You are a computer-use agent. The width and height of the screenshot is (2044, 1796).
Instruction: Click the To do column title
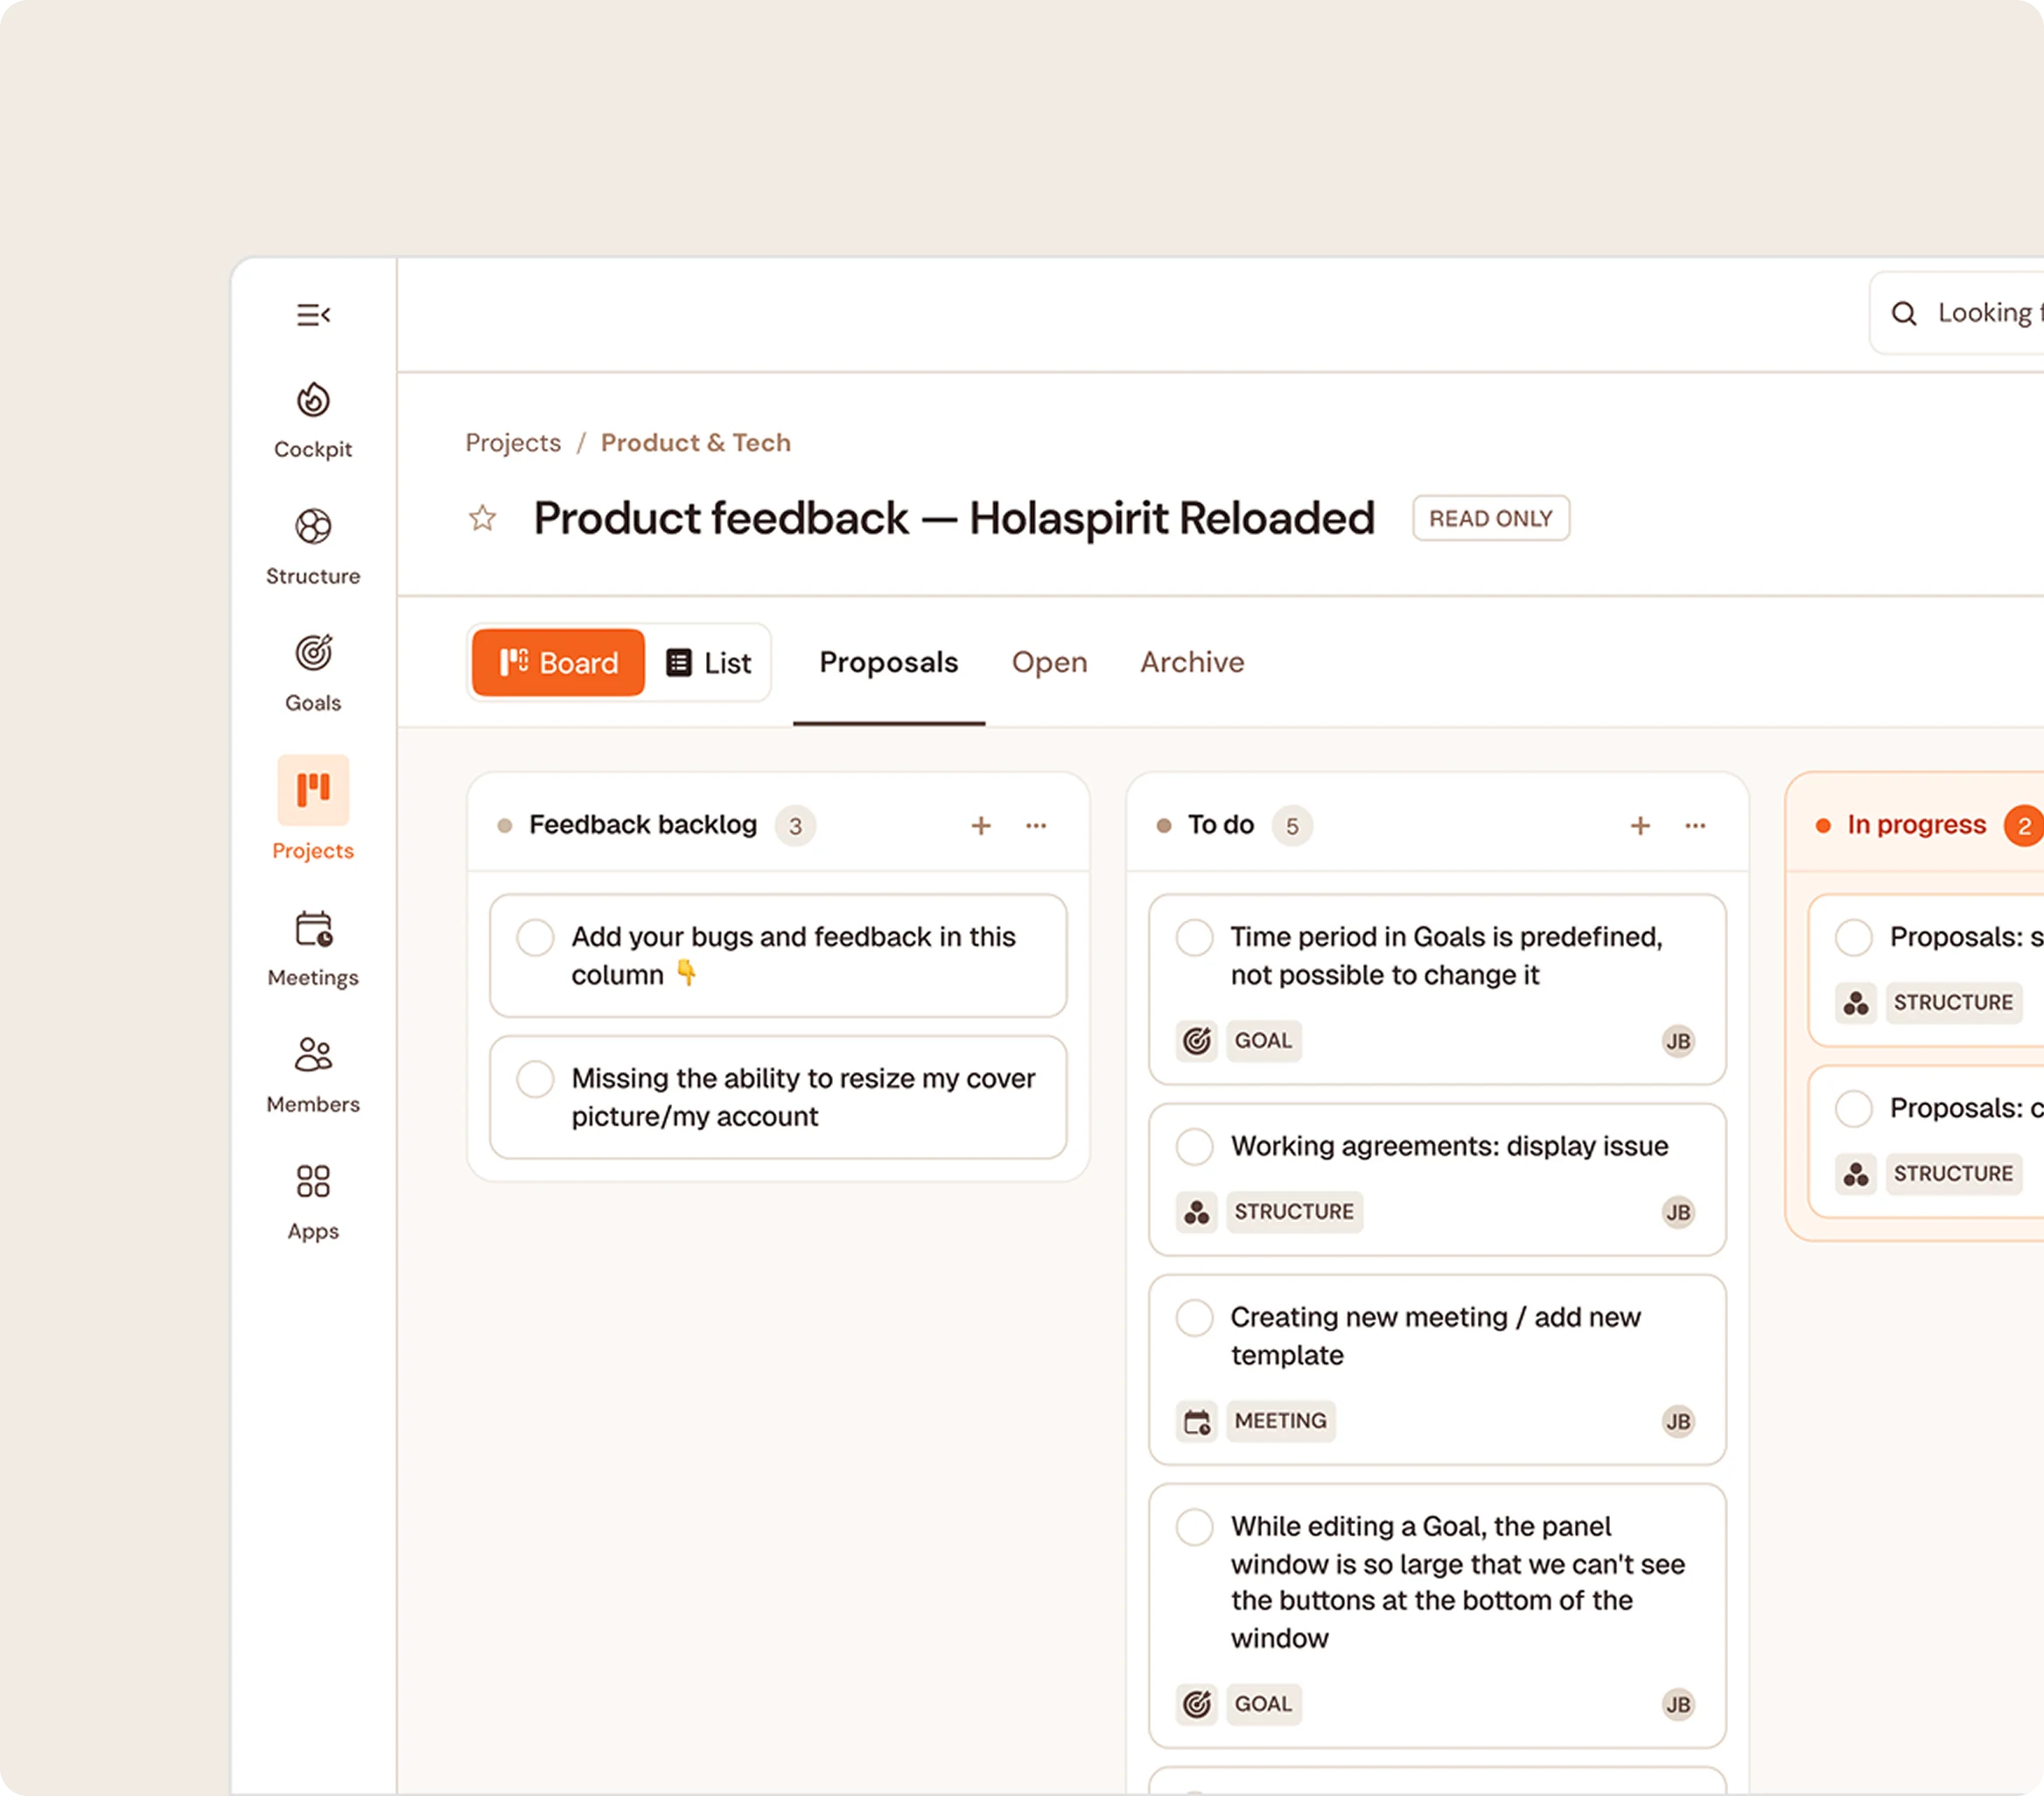tap(1220, 825)
